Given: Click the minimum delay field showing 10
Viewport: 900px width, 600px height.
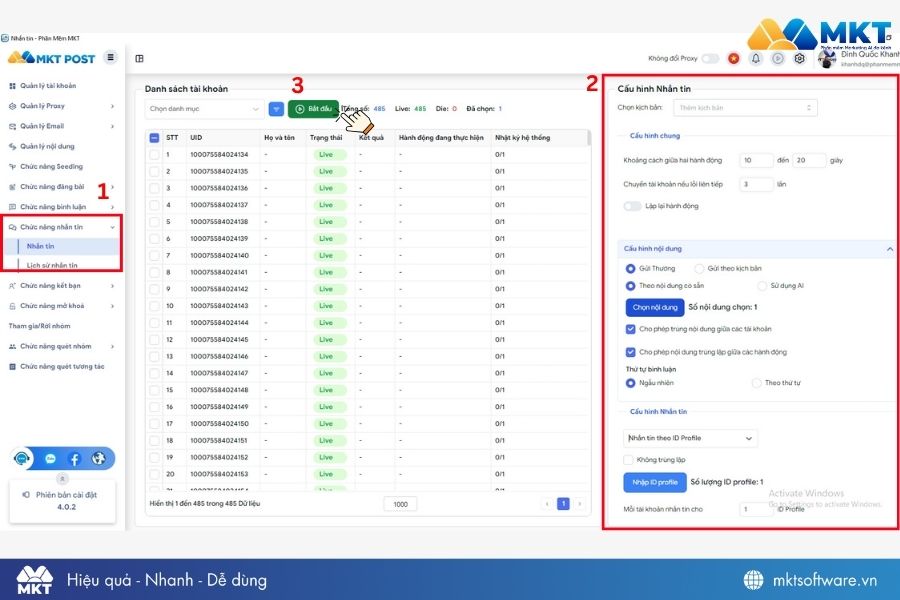Looking at the screenshot, I should [757, 161].
